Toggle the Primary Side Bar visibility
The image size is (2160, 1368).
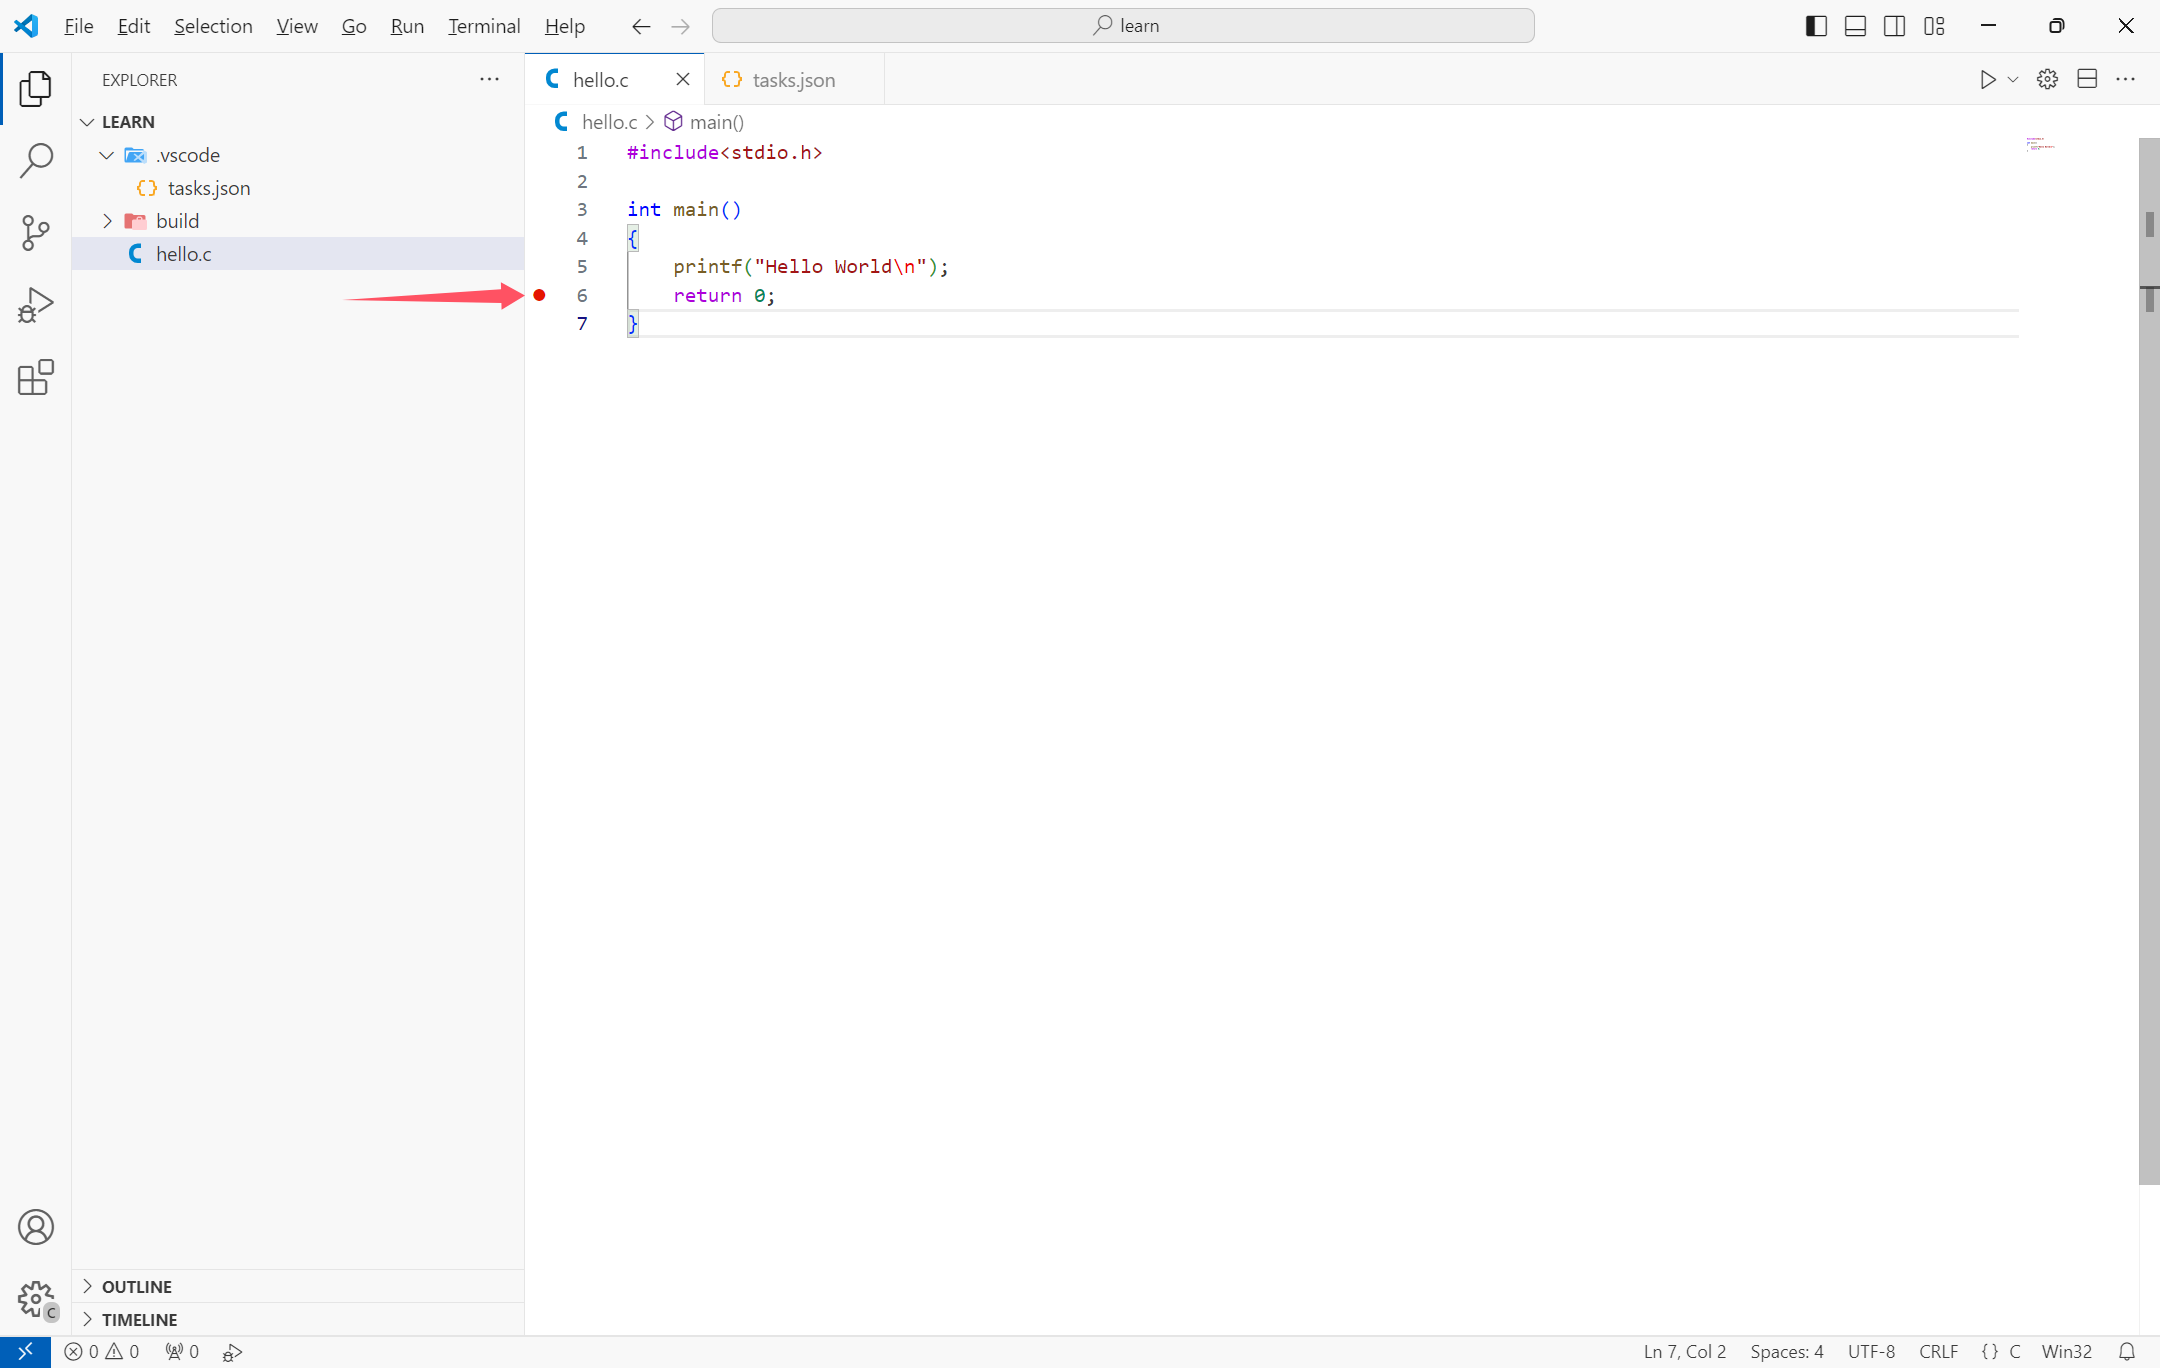click(x=1816, y=26)
